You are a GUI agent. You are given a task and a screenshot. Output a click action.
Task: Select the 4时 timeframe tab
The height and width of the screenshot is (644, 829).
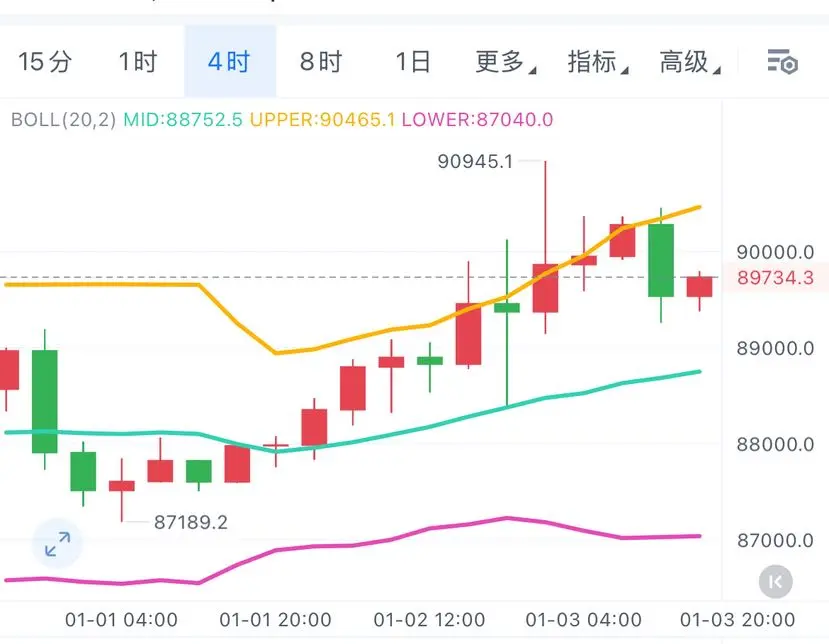click(229, 61)
